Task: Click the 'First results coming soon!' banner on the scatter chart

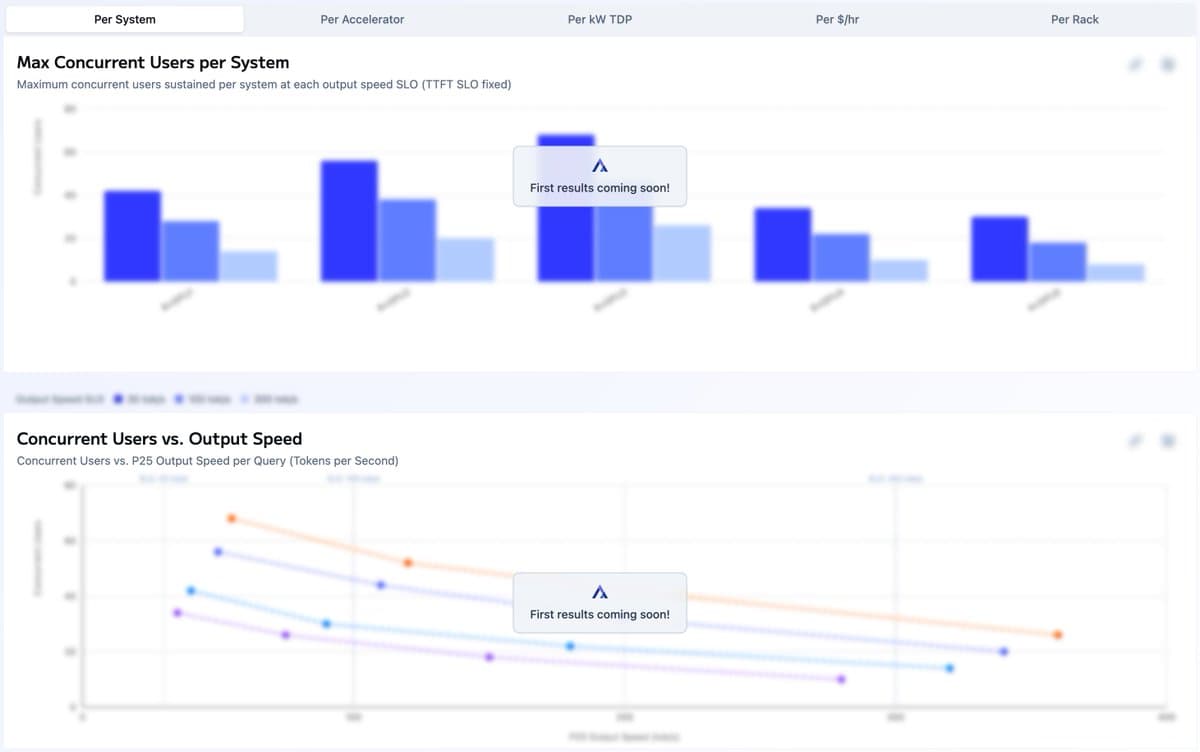Action: pyautogui.click(x=599, y=603)
